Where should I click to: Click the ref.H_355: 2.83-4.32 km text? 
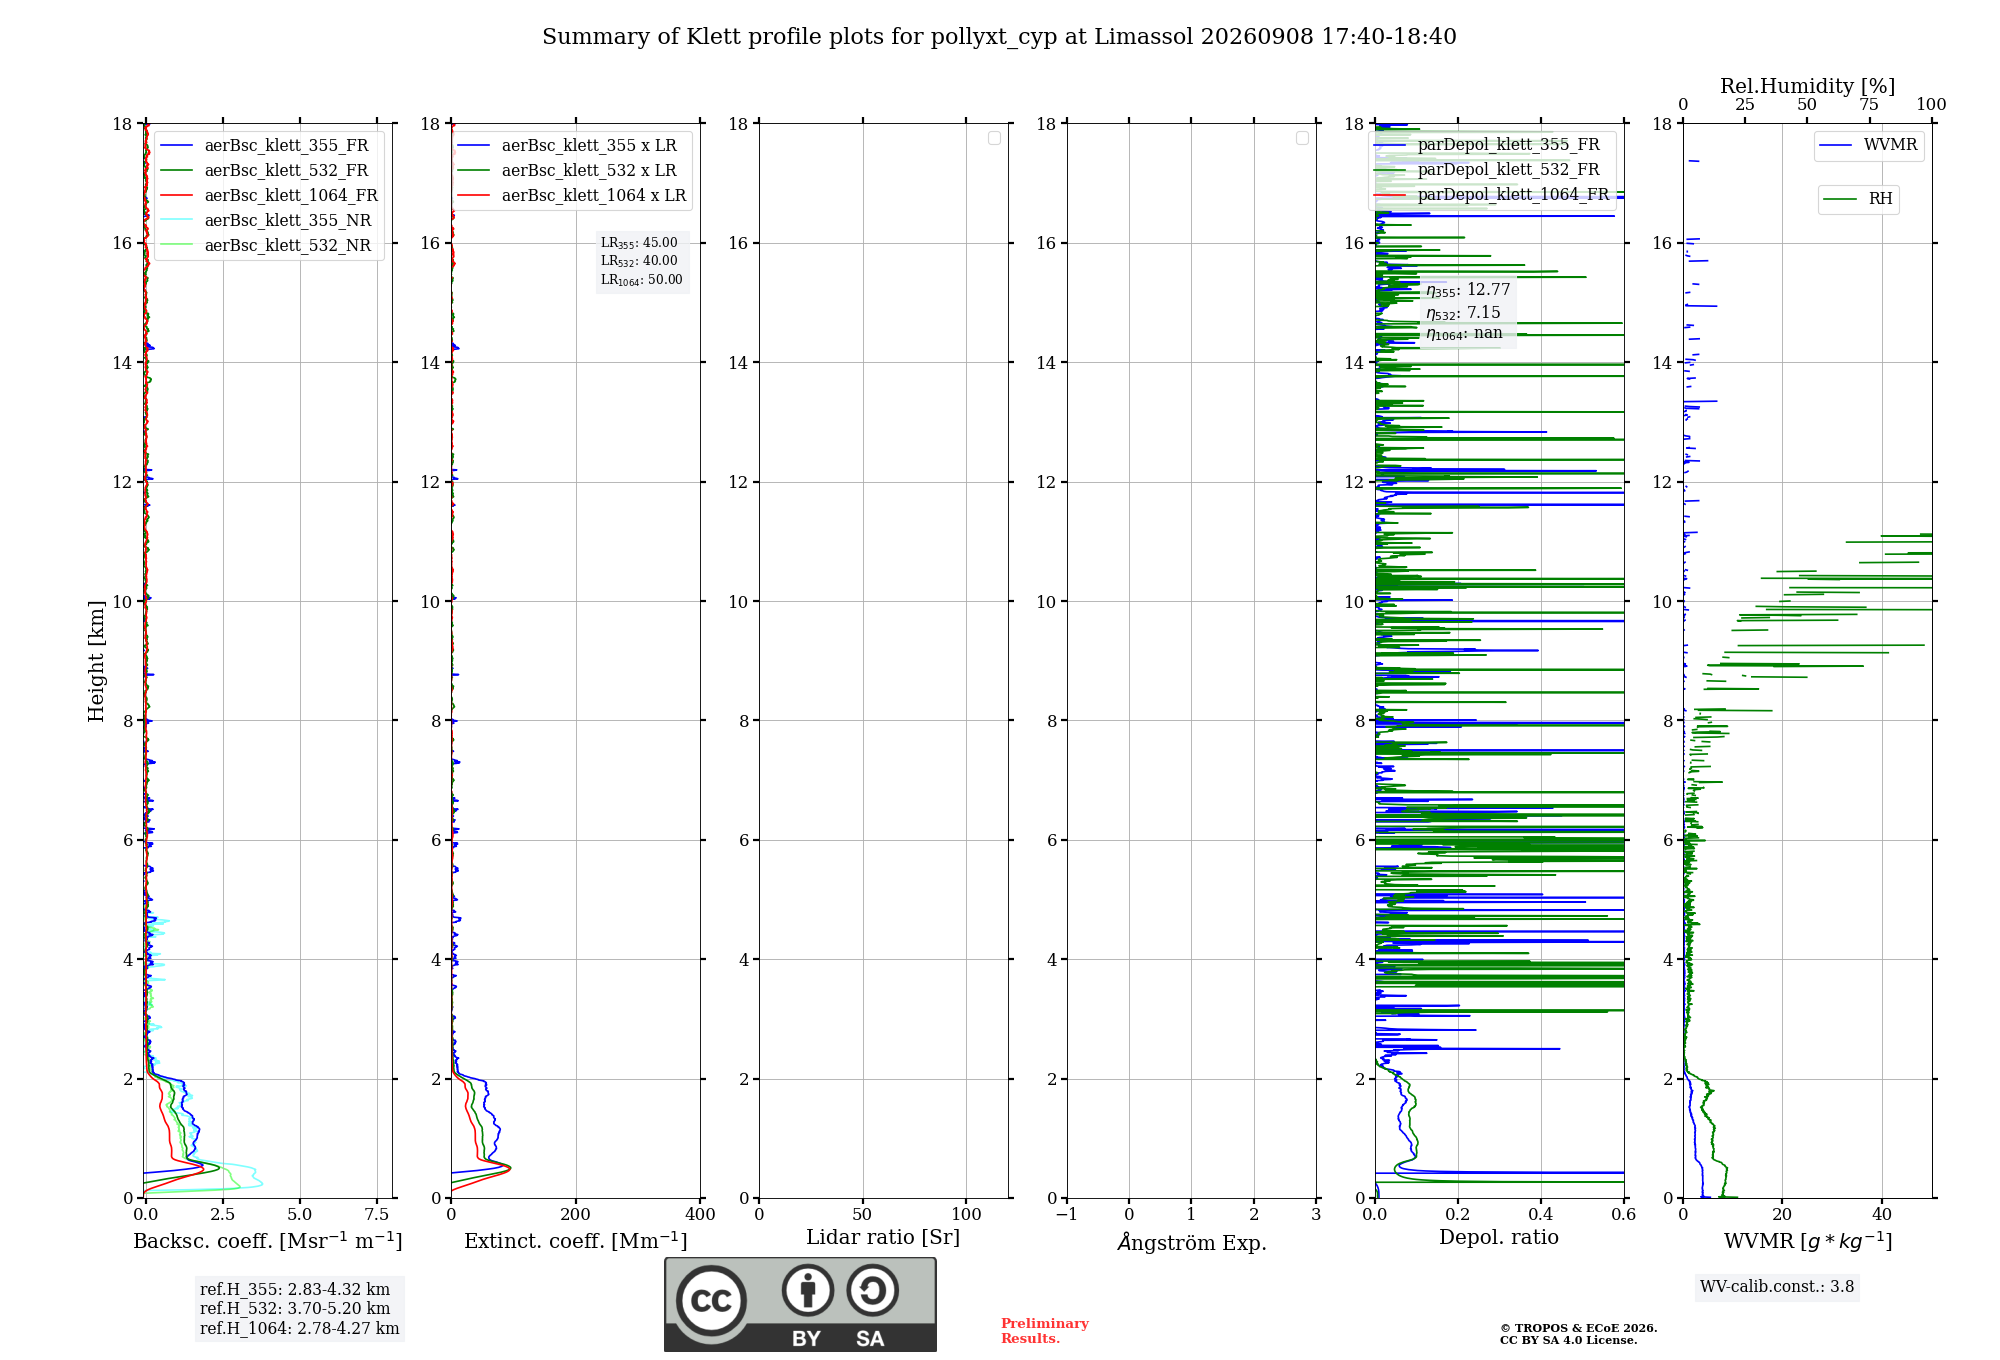point(295,1290)
